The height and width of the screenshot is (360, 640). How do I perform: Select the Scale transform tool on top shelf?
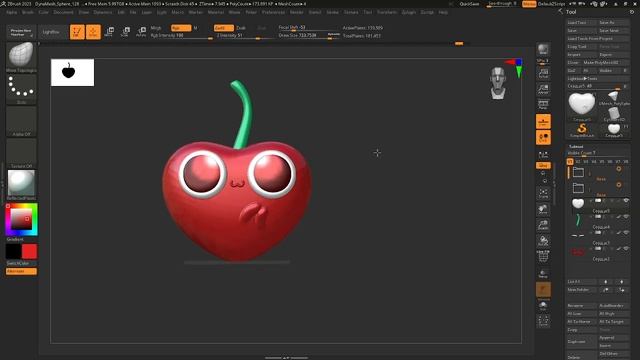click(125, 32)
